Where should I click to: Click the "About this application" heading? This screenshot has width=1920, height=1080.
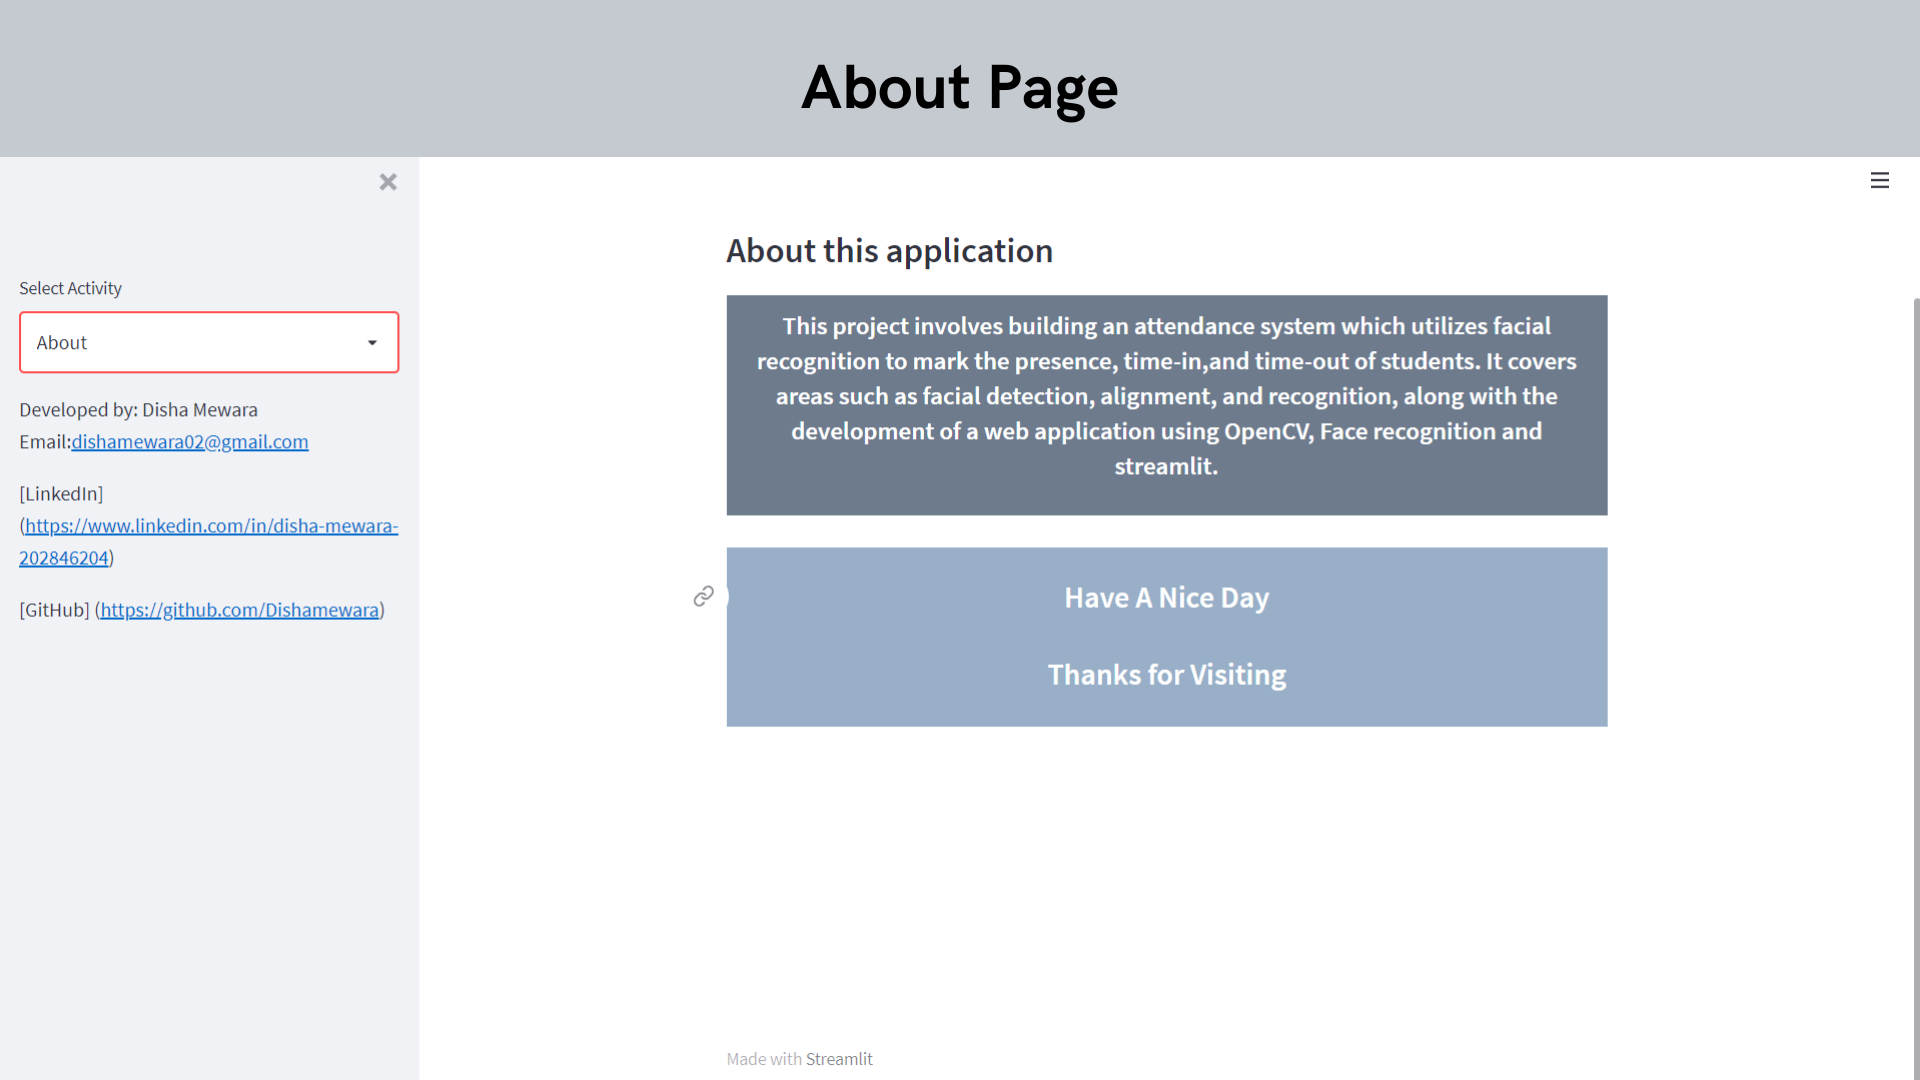tap(889, 251)
